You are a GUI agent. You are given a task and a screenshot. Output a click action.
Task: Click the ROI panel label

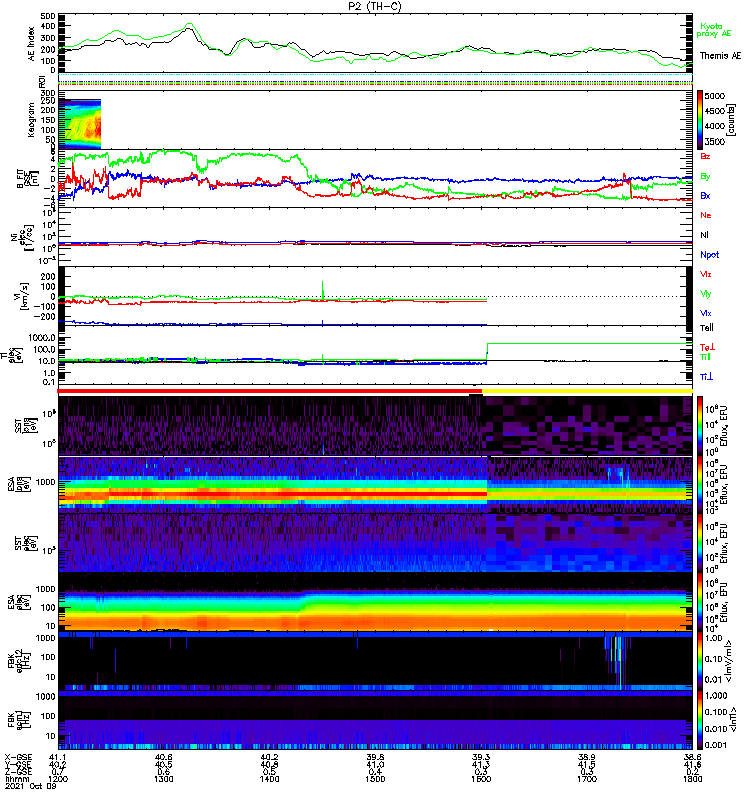coord(42,81)
